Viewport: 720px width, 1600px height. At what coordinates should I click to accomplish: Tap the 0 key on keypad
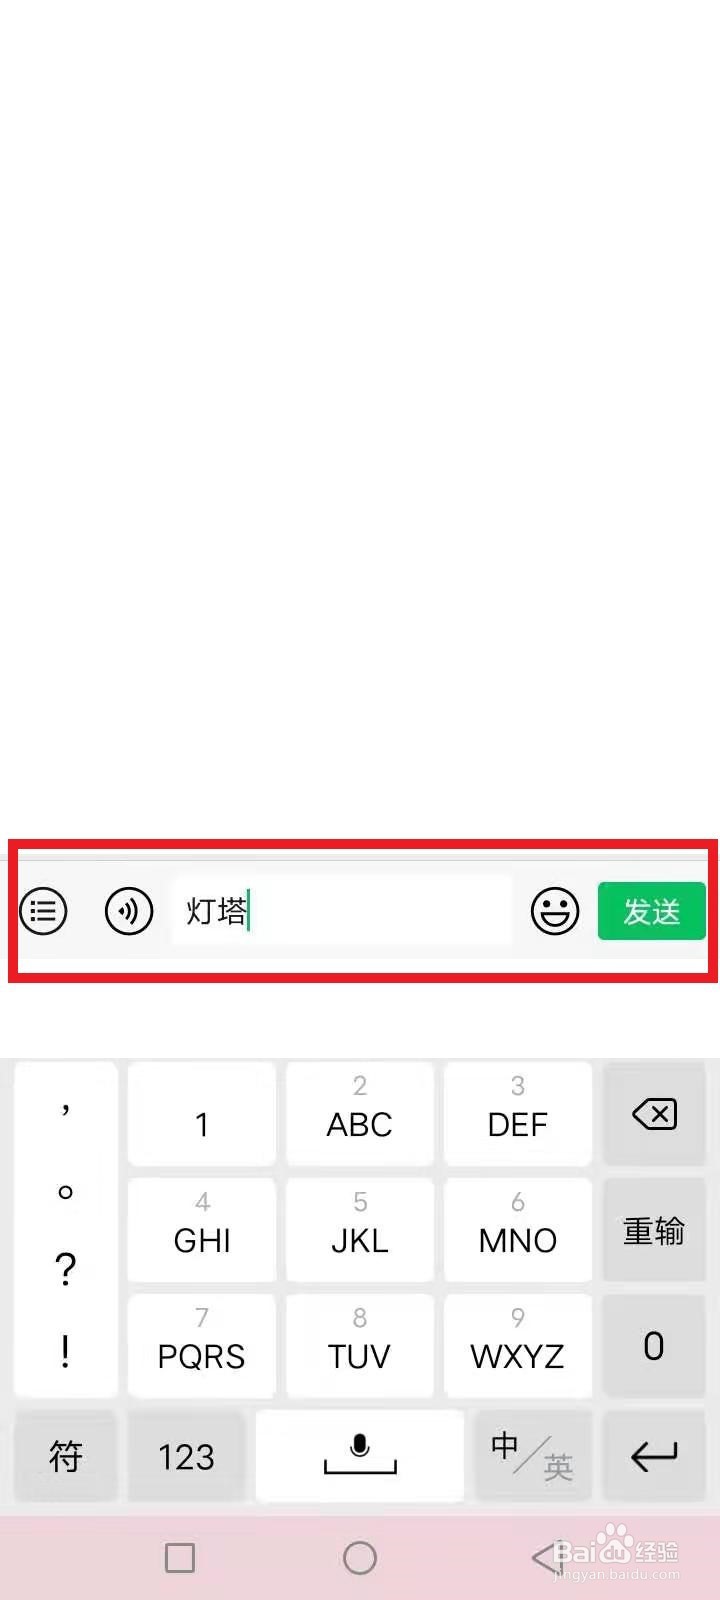655,1346
